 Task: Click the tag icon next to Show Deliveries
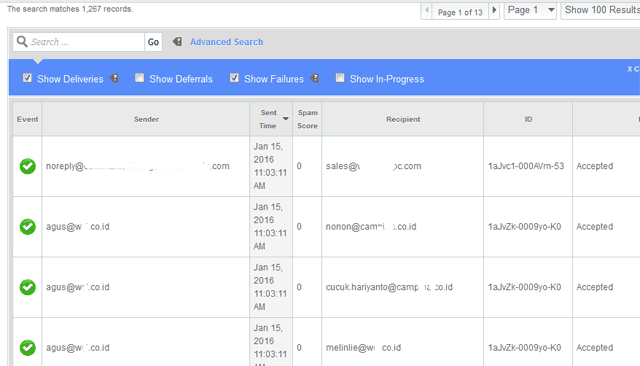point(114,78)
